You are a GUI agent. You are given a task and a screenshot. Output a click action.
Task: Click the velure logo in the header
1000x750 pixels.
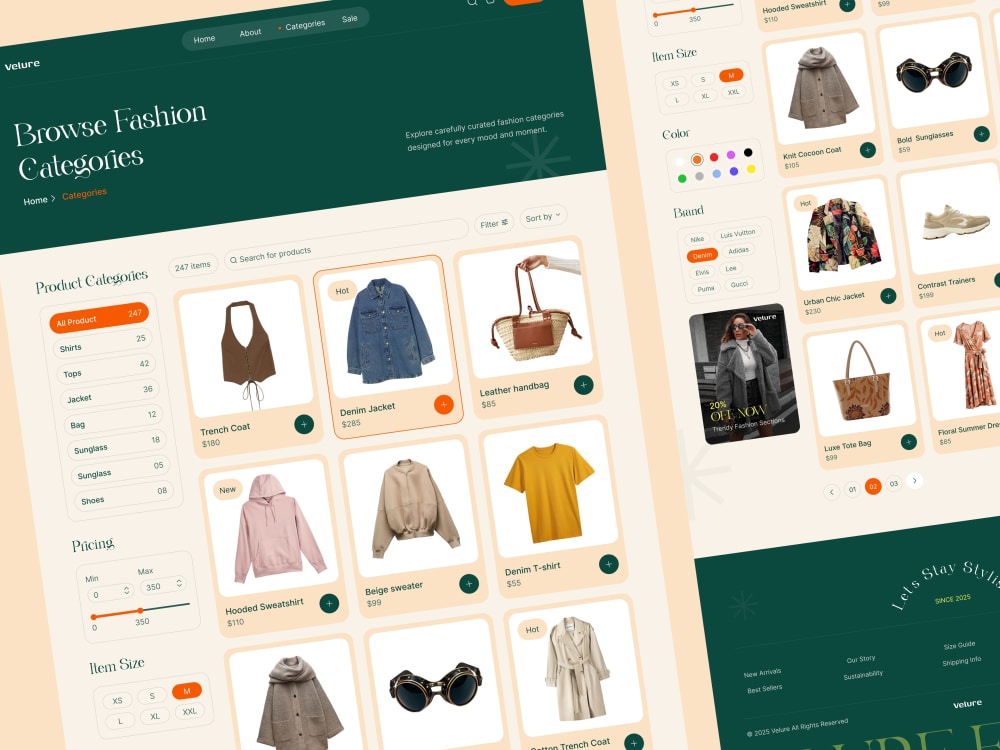[x=22, y=64]
